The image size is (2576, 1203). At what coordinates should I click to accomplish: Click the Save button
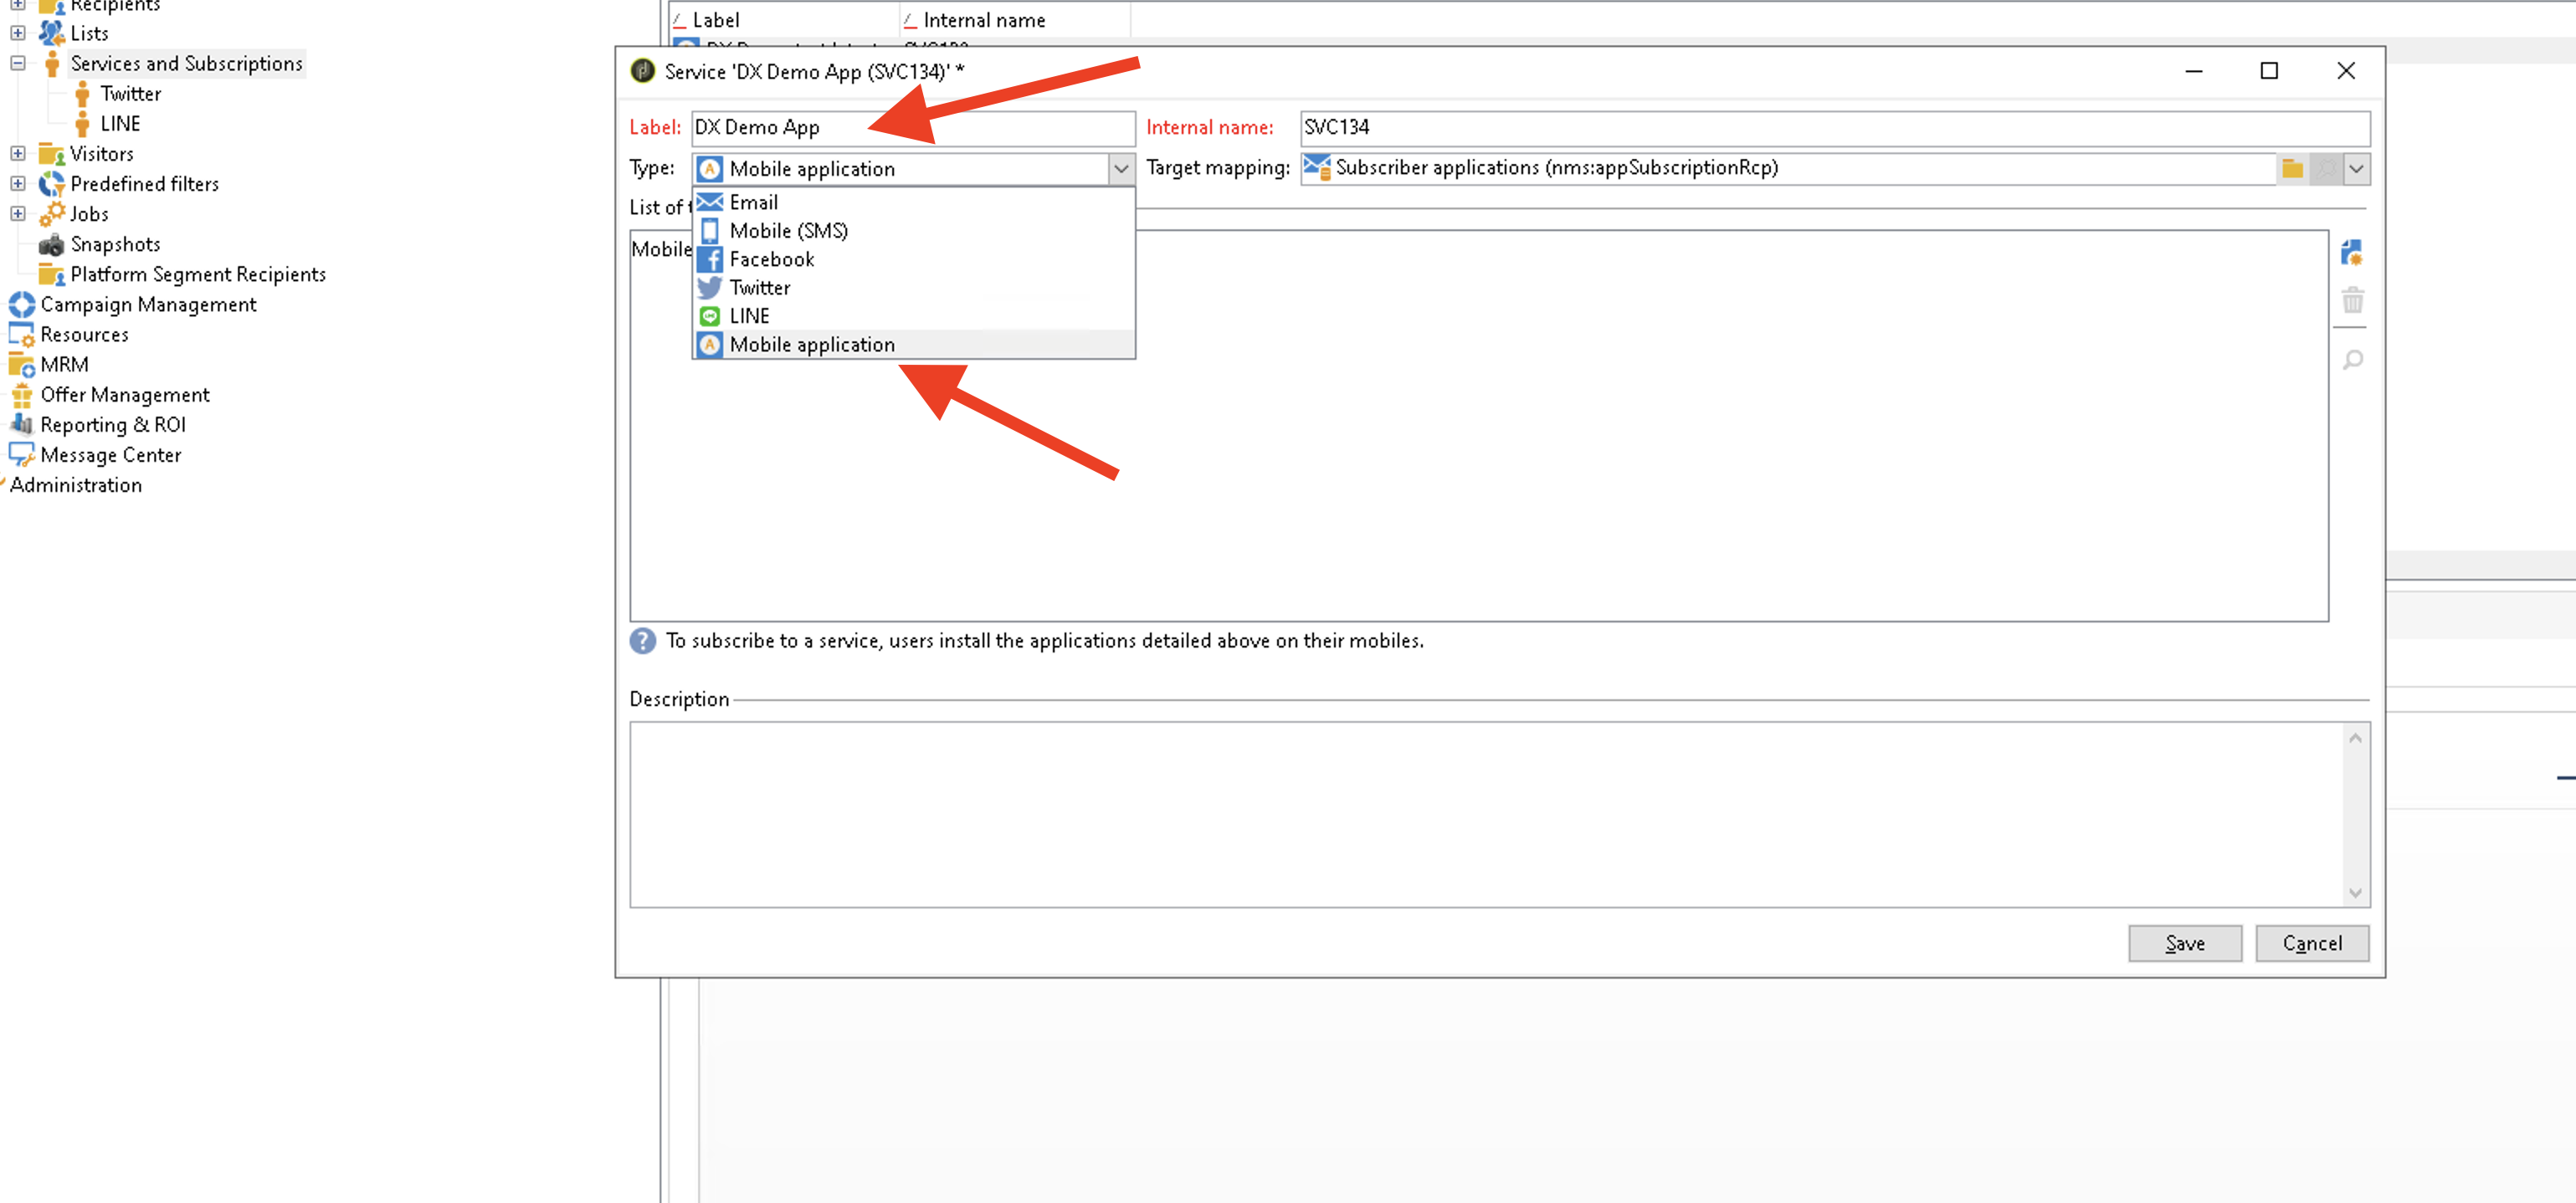click(x=2185, y=944)
